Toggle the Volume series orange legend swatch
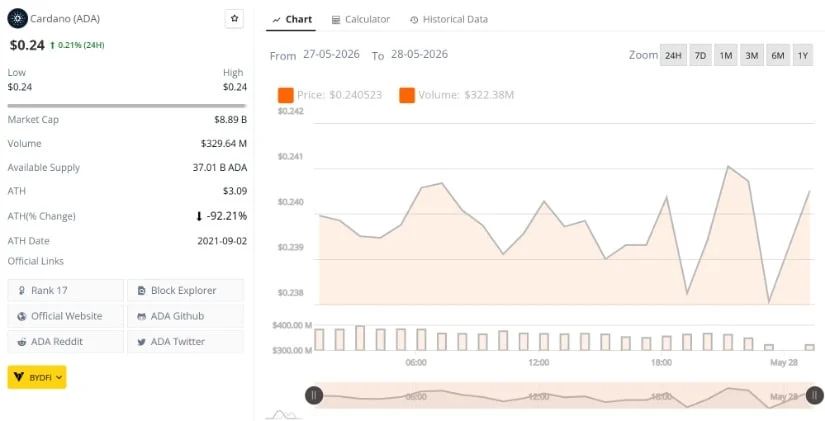Viewport: 825px width, 421px height. 407,95
